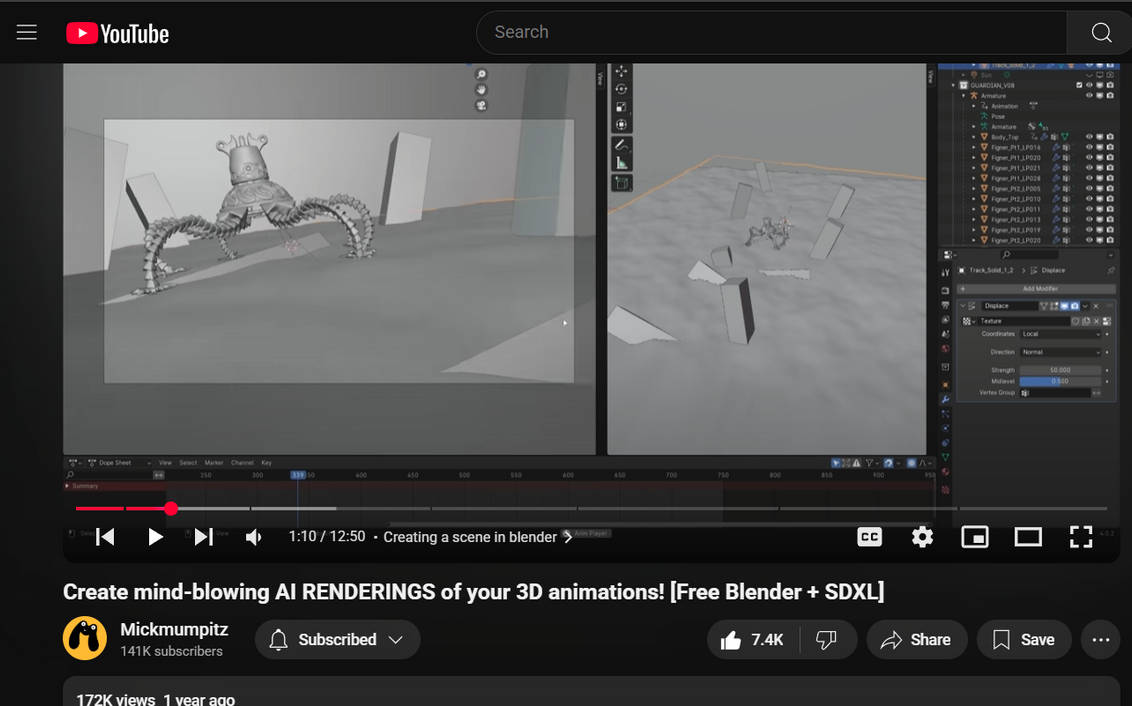Image resolution: width=1132 pixels, height=706 pixels.
Task: Open the Marker menu in the Dope Sheet
Action: click(214, 463)
